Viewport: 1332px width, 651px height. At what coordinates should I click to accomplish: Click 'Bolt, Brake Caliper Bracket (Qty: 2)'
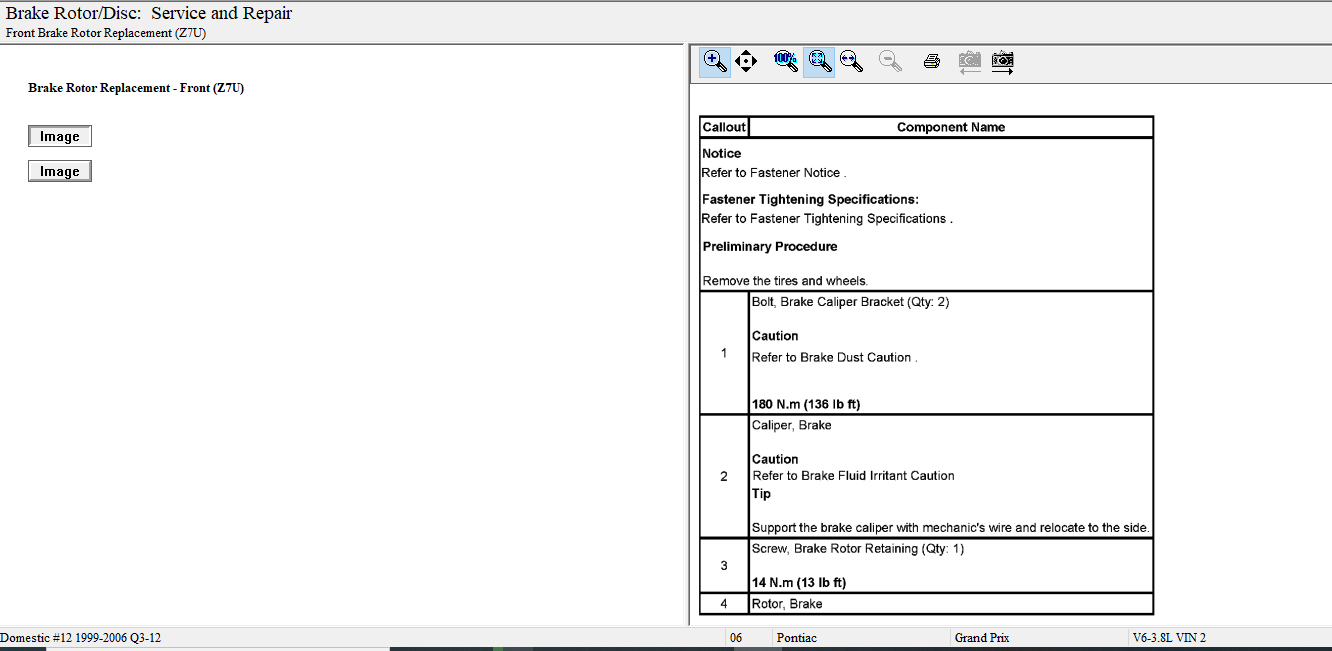(850, 302)
